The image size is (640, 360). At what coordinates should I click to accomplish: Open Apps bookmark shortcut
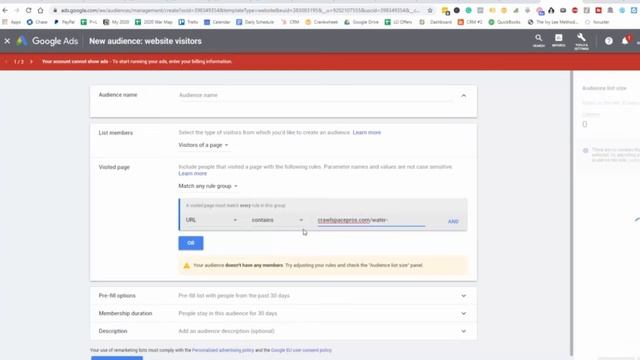point(11,22)
